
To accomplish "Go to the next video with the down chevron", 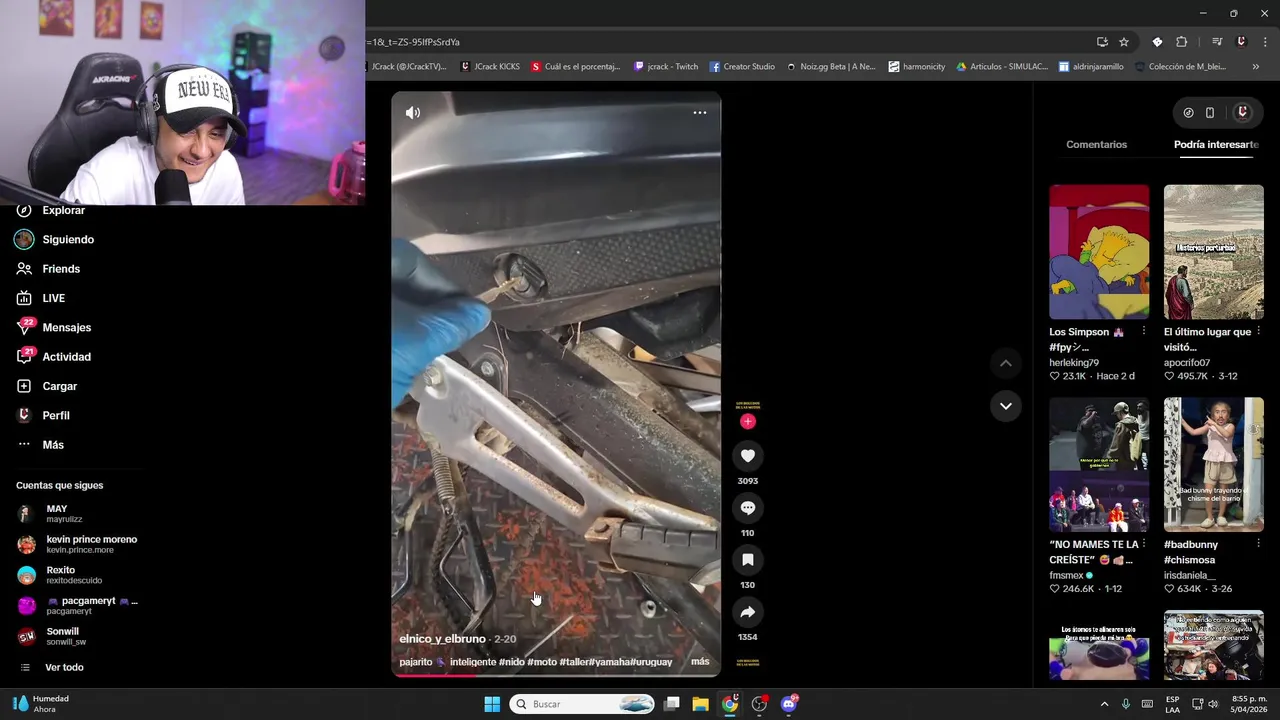I will pos(1005,406).
